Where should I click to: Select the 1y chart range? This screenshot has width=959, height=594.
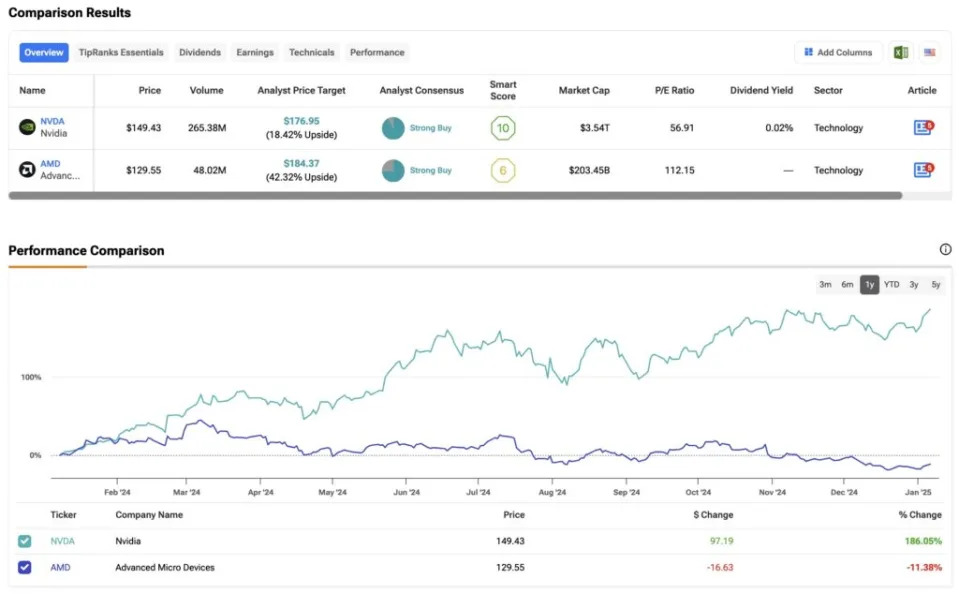click(x=870, y=284)
